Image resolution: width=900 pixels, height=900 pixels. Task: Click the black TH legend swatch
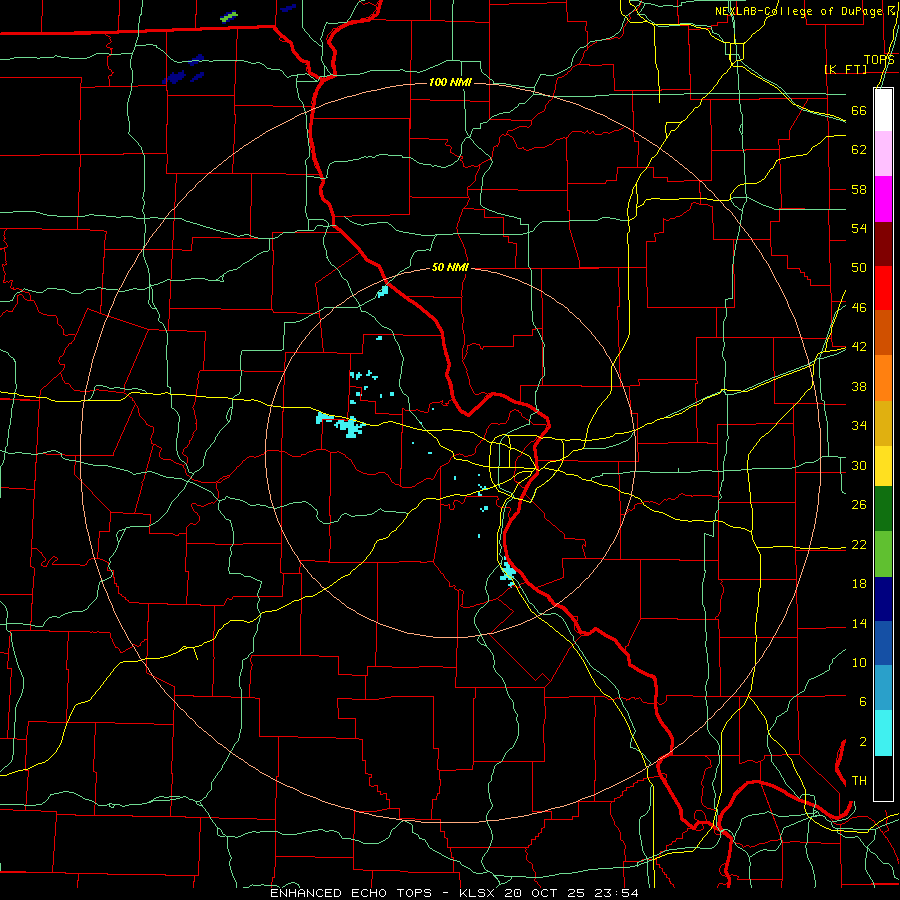883,778
